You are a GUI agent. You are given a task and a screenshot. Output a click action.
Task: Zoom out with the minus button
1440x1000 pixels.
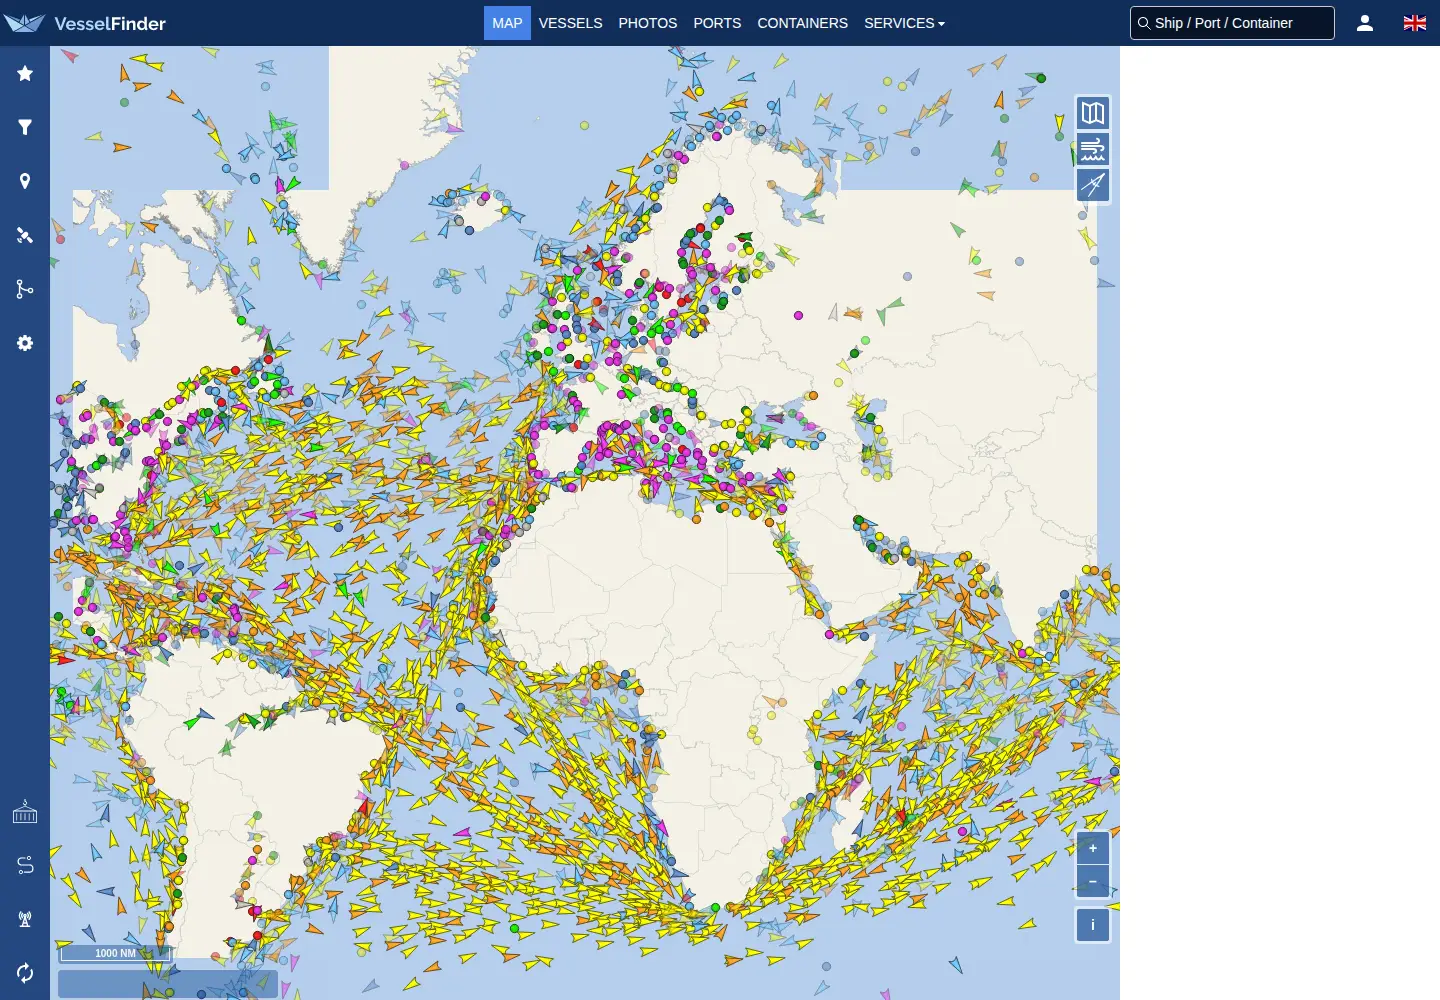coord(1093,882)
